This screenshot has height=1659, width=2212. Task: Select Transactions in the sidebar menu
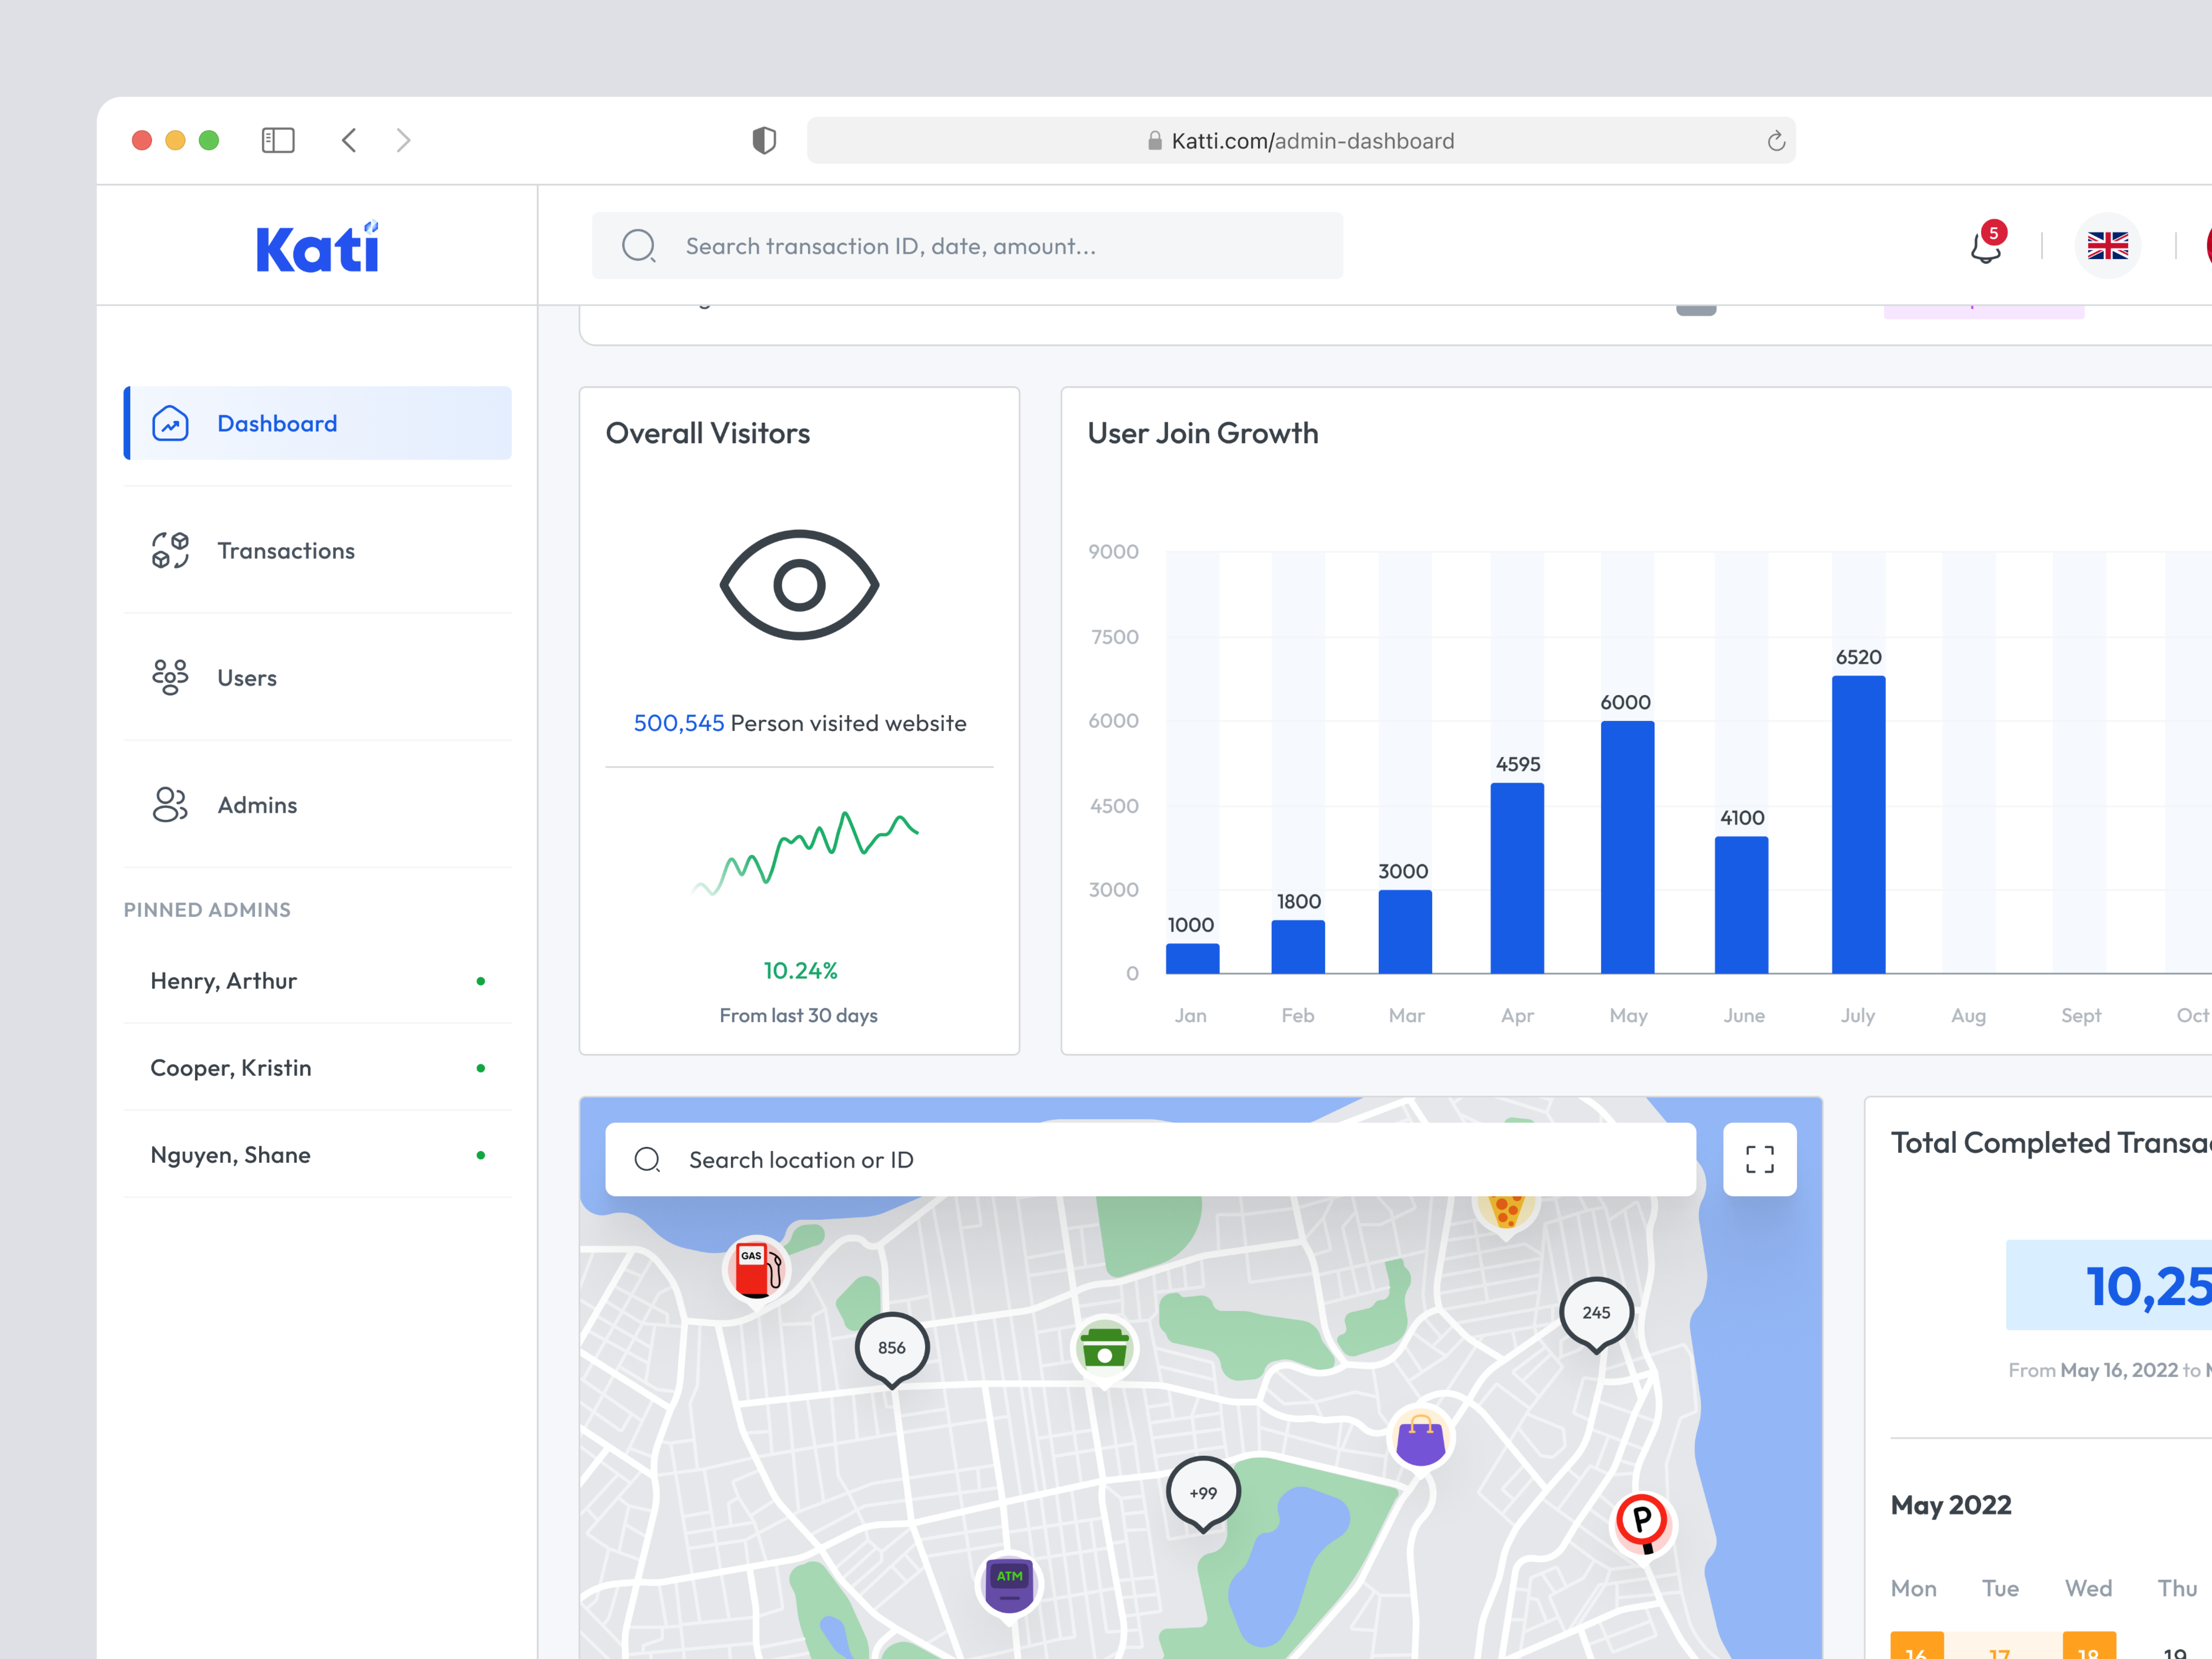[x=286, y=550]
